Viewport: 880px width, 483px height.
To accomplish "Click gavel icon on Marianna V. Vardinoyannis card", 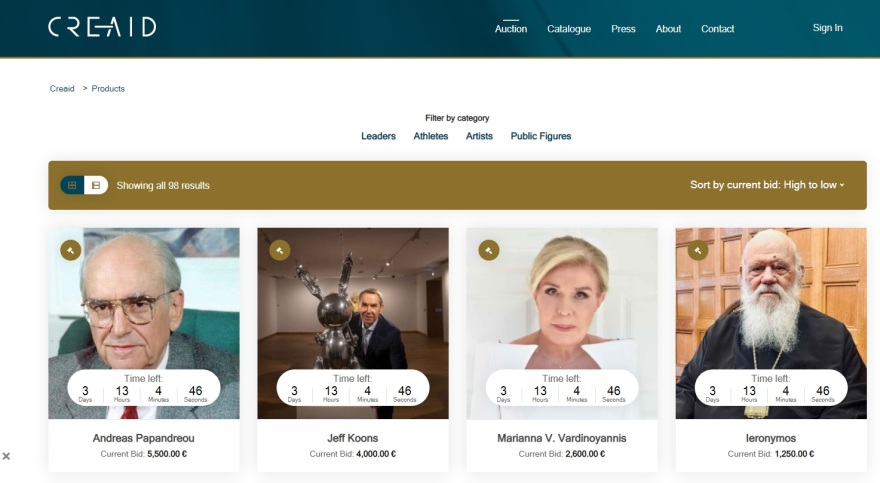I will click(488, 250).
